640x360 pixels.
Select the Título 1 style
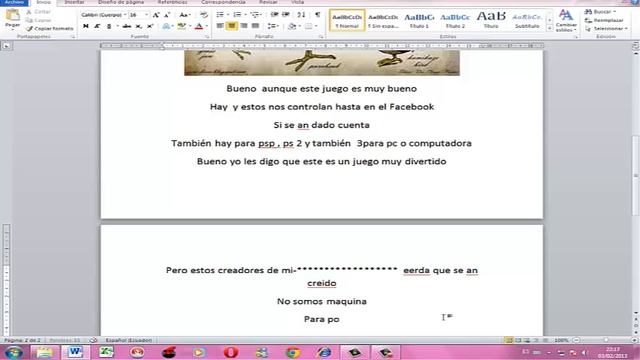[419, 20]
